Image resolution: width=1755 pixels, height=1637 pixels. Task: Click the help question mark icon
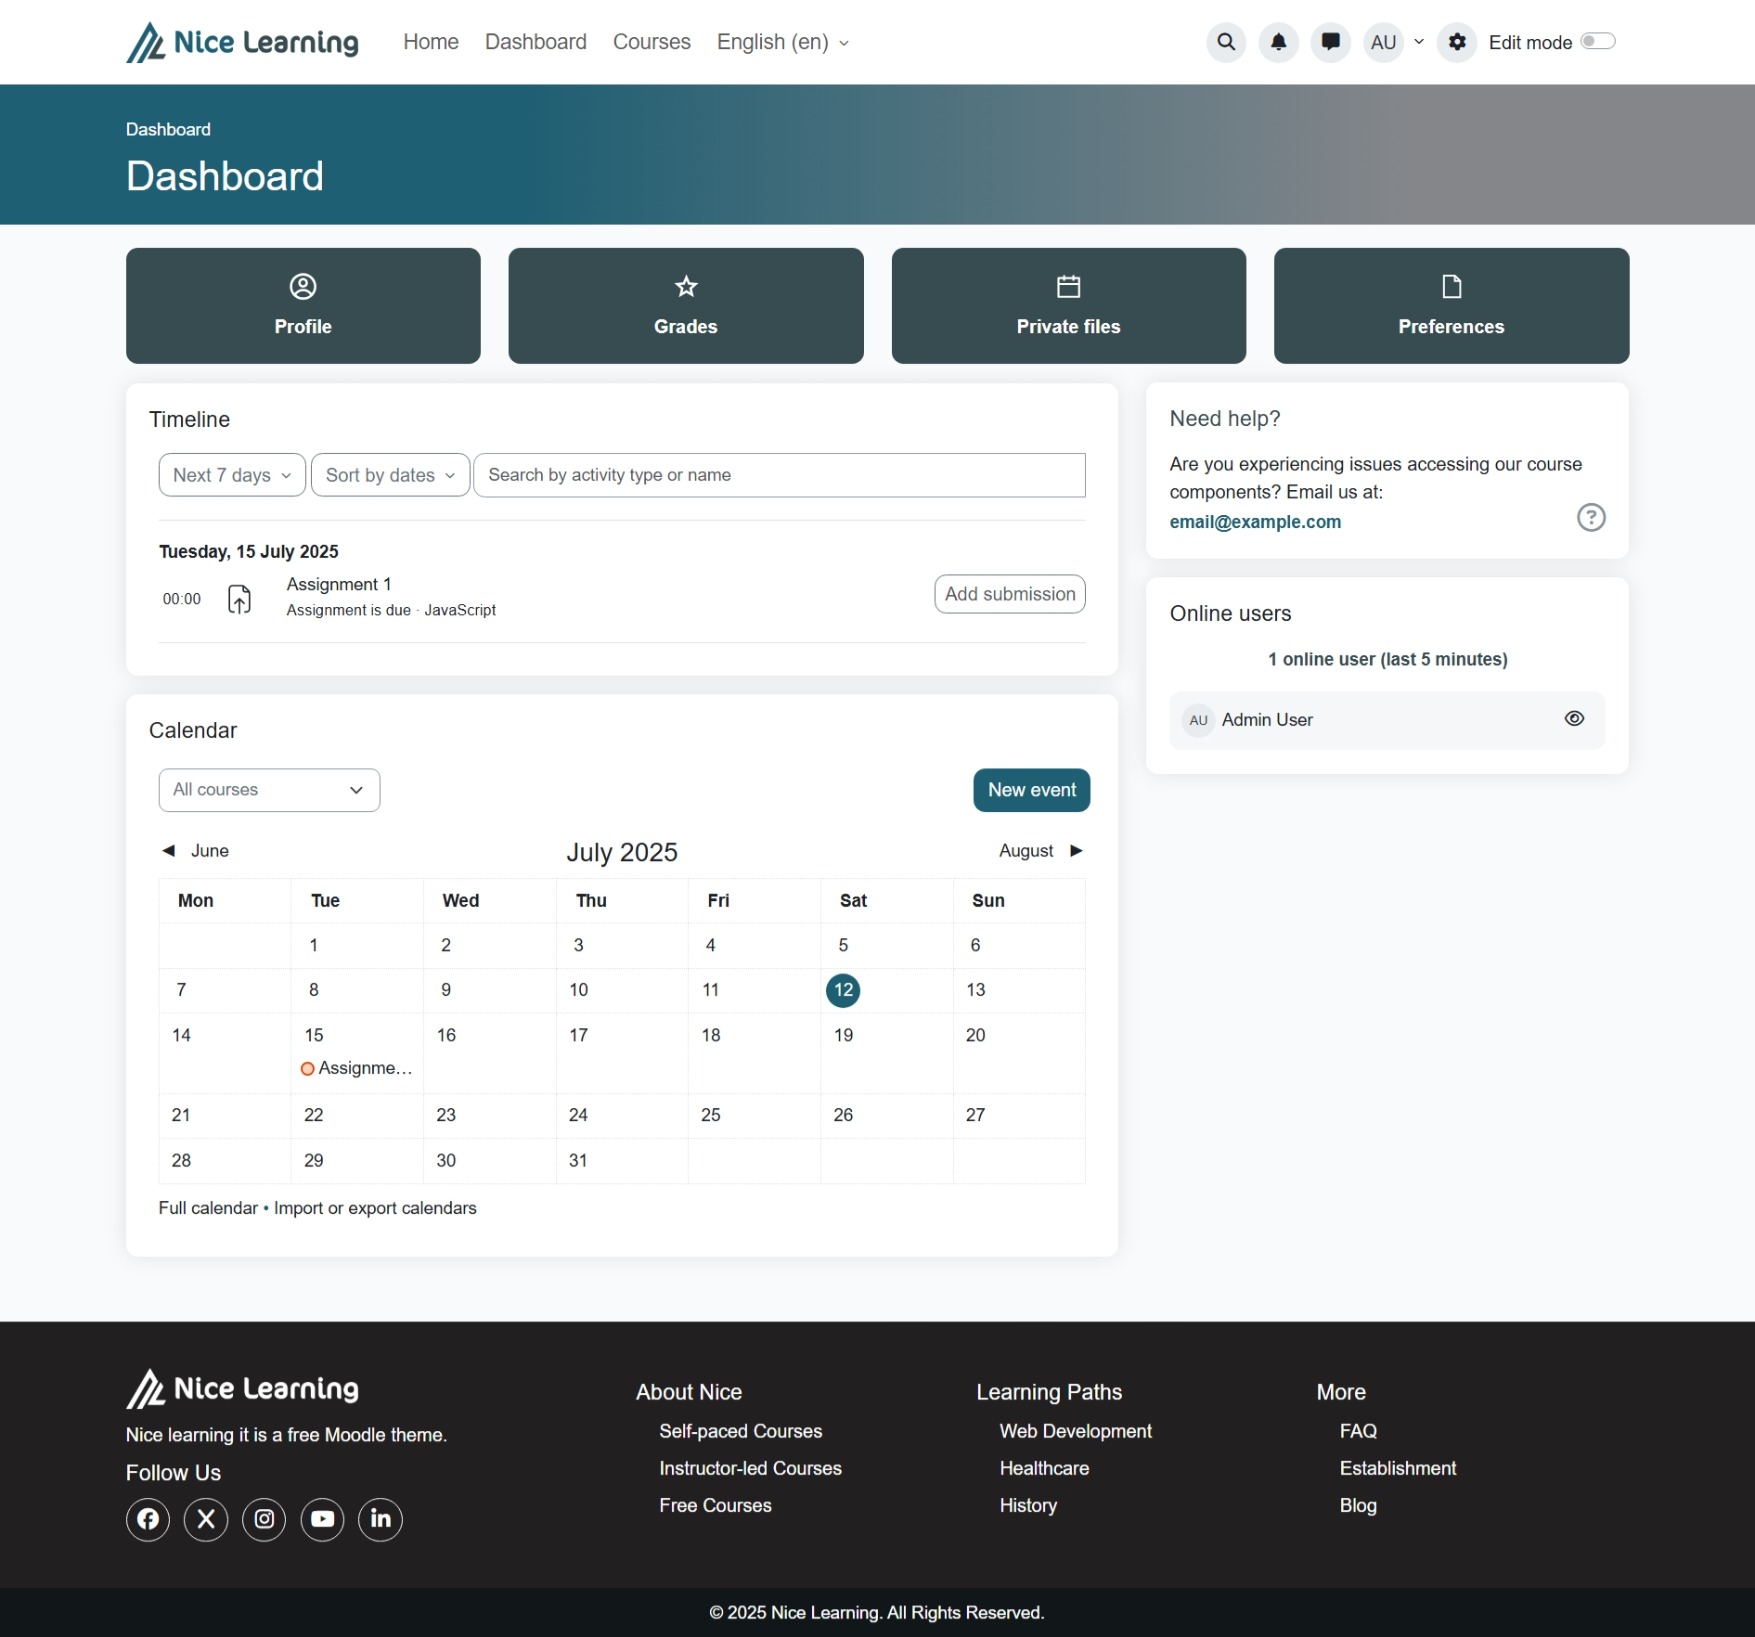[x=1590, y=517]
